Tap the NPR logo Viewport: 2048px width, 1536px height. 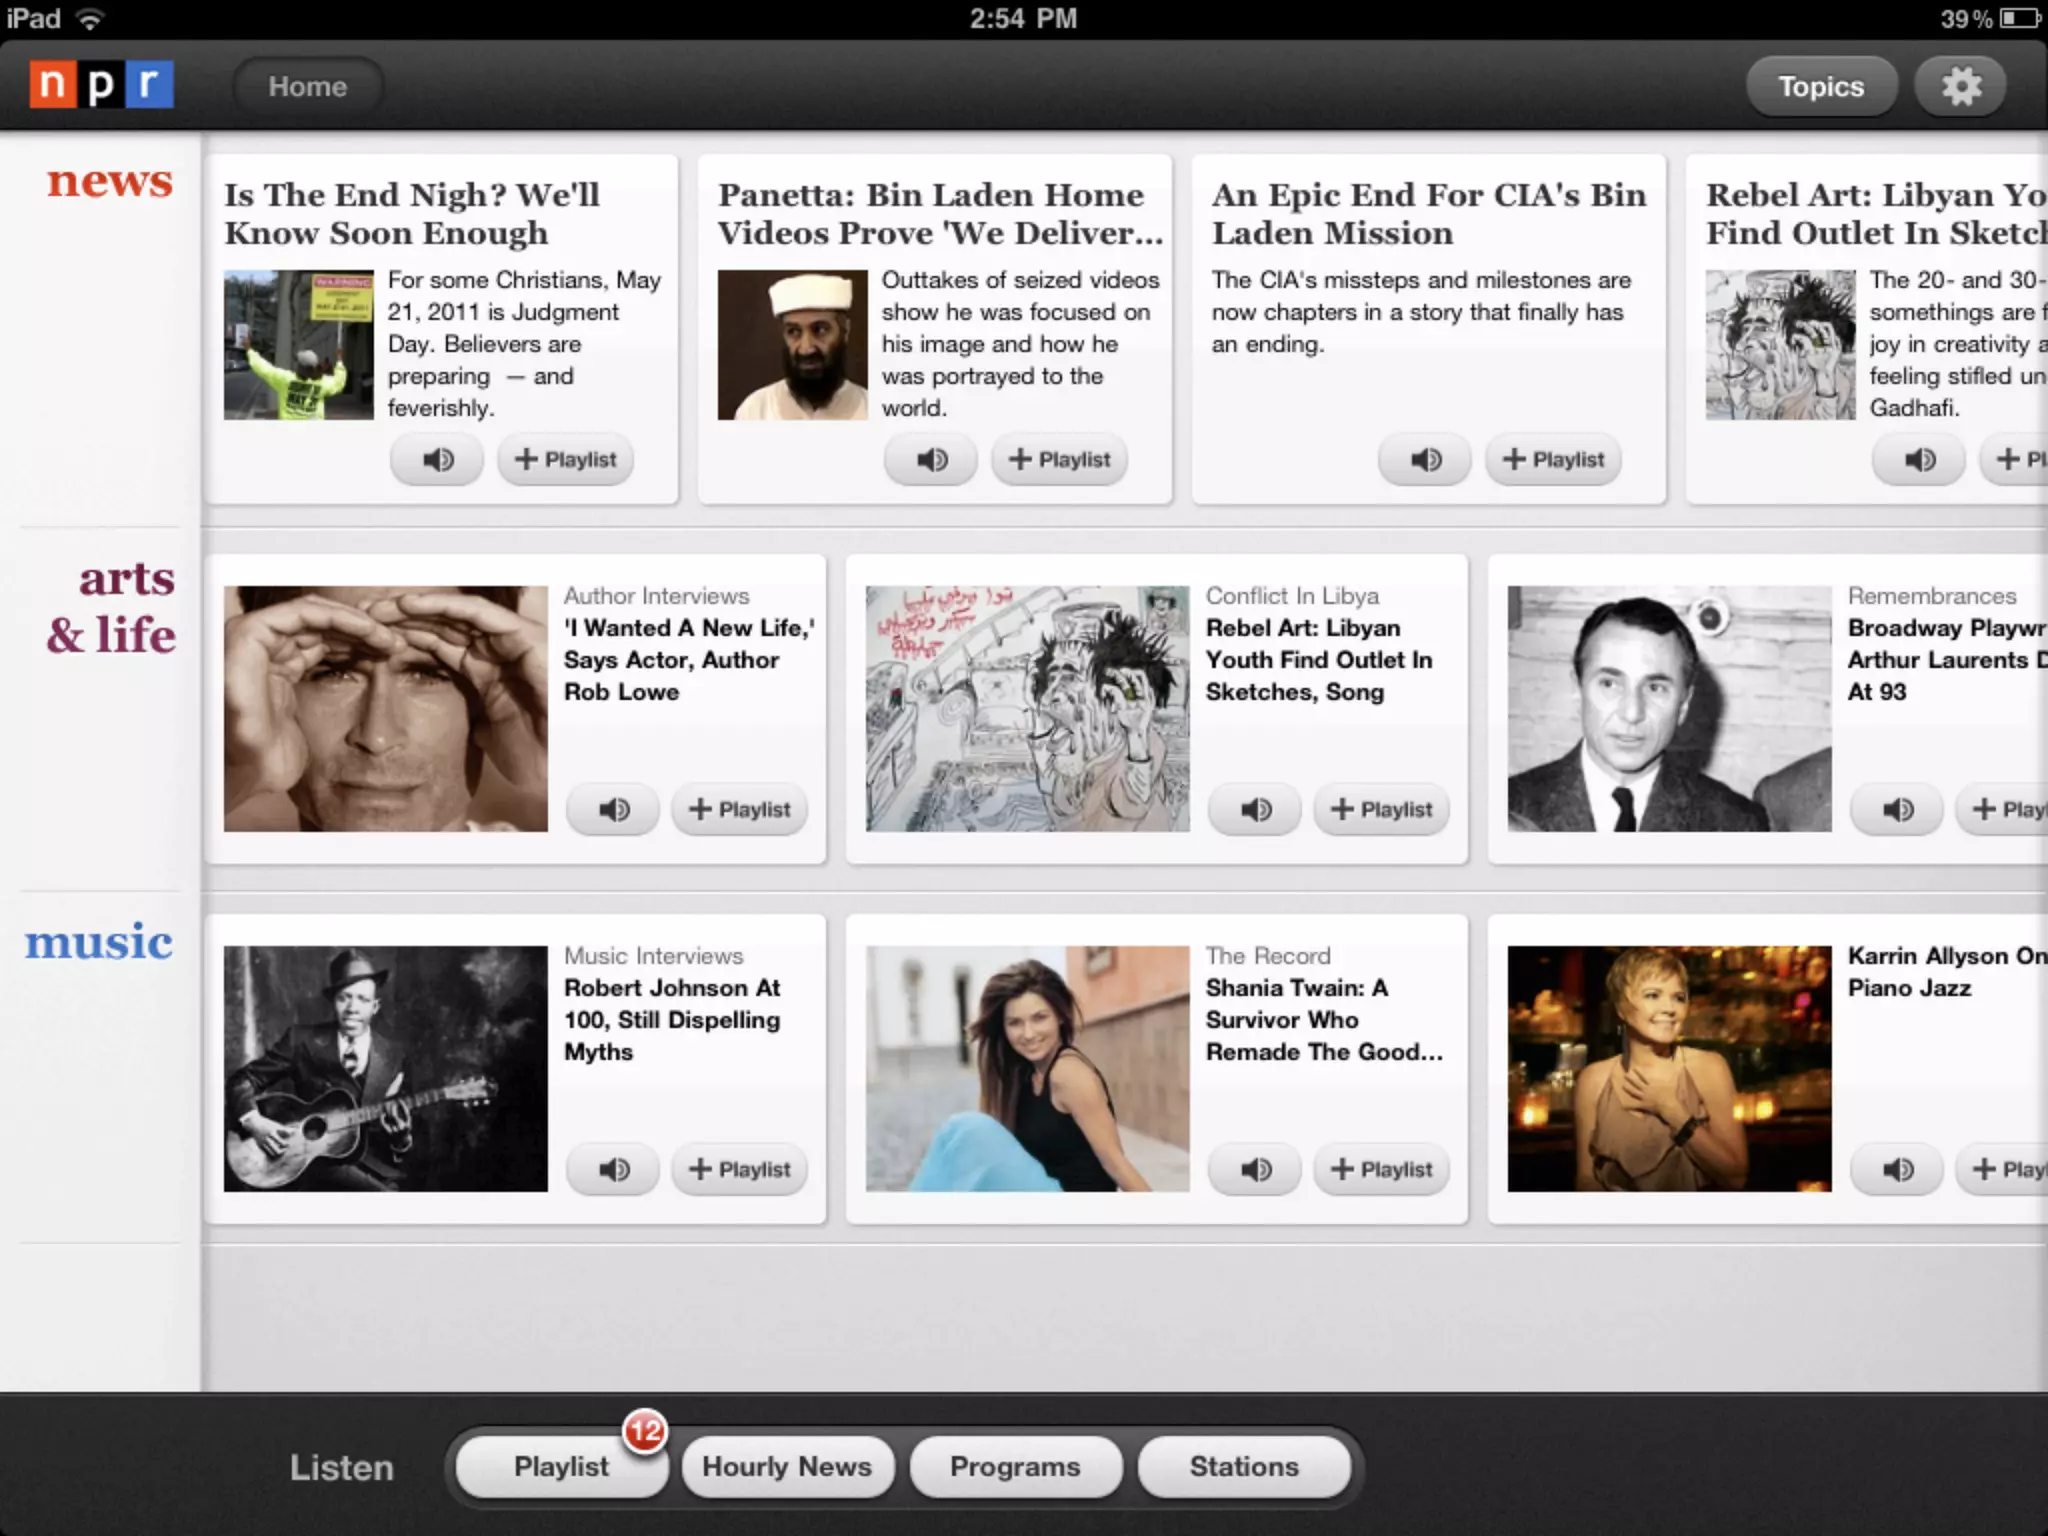101,85
